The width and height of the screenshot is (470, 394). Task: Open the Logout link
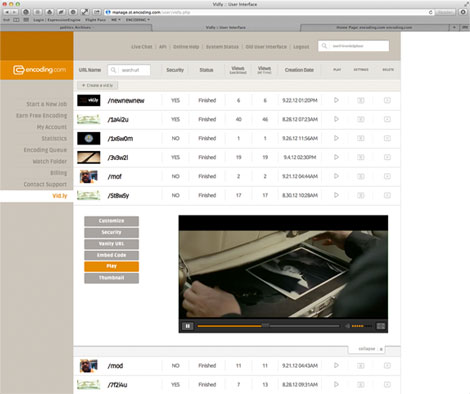[x=301, y=47]
